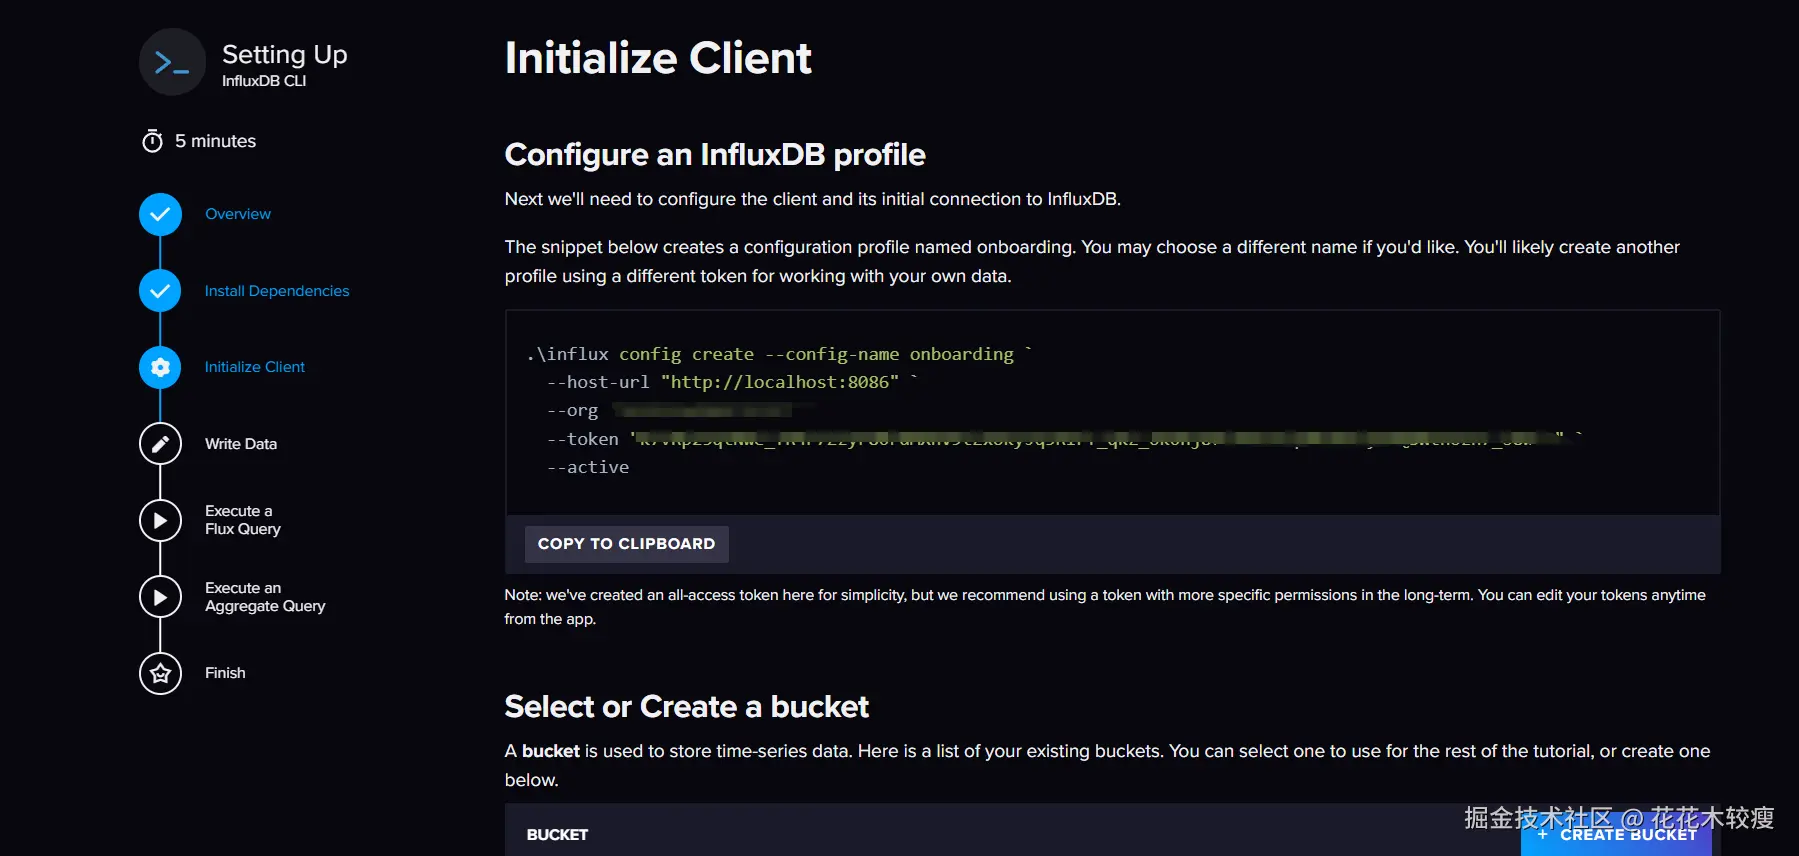Click the CLI terminal prompt icon
1799x856 pixels.
point(172,63)
